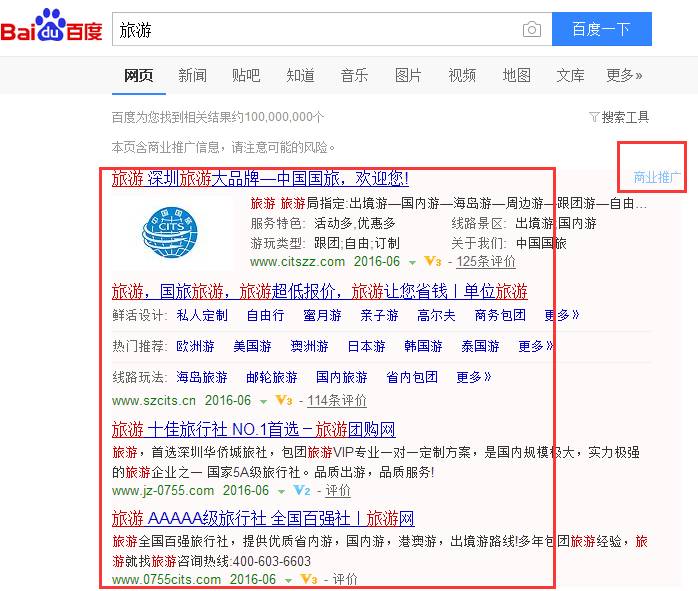Viewport: 698px width, 591px height.
Task: Open camera image search icon
Action: tap(532, 29)
